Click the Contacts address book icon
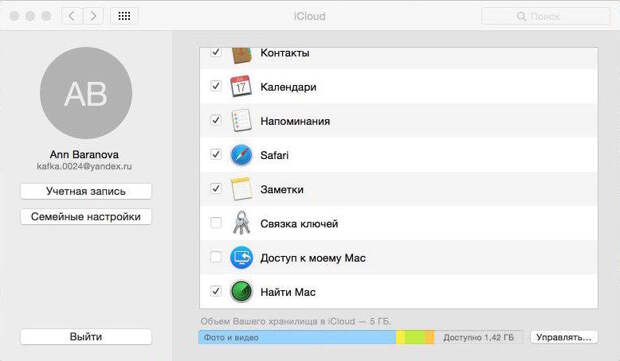The width and height of the screenshot is (620, 361). 241,55
